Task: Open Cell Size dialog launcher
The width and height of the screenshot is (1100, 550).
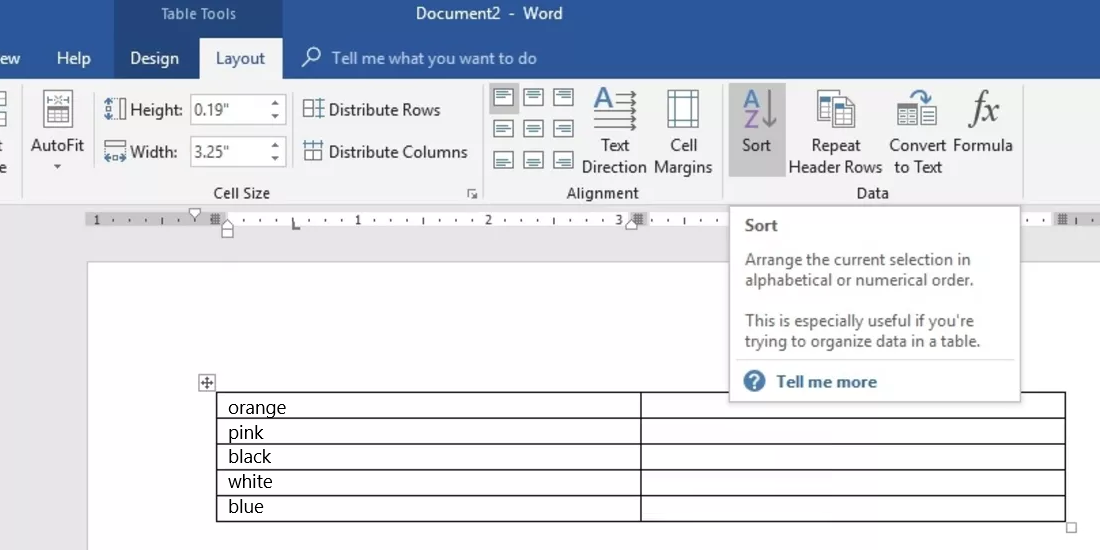Action: [472, 194]
